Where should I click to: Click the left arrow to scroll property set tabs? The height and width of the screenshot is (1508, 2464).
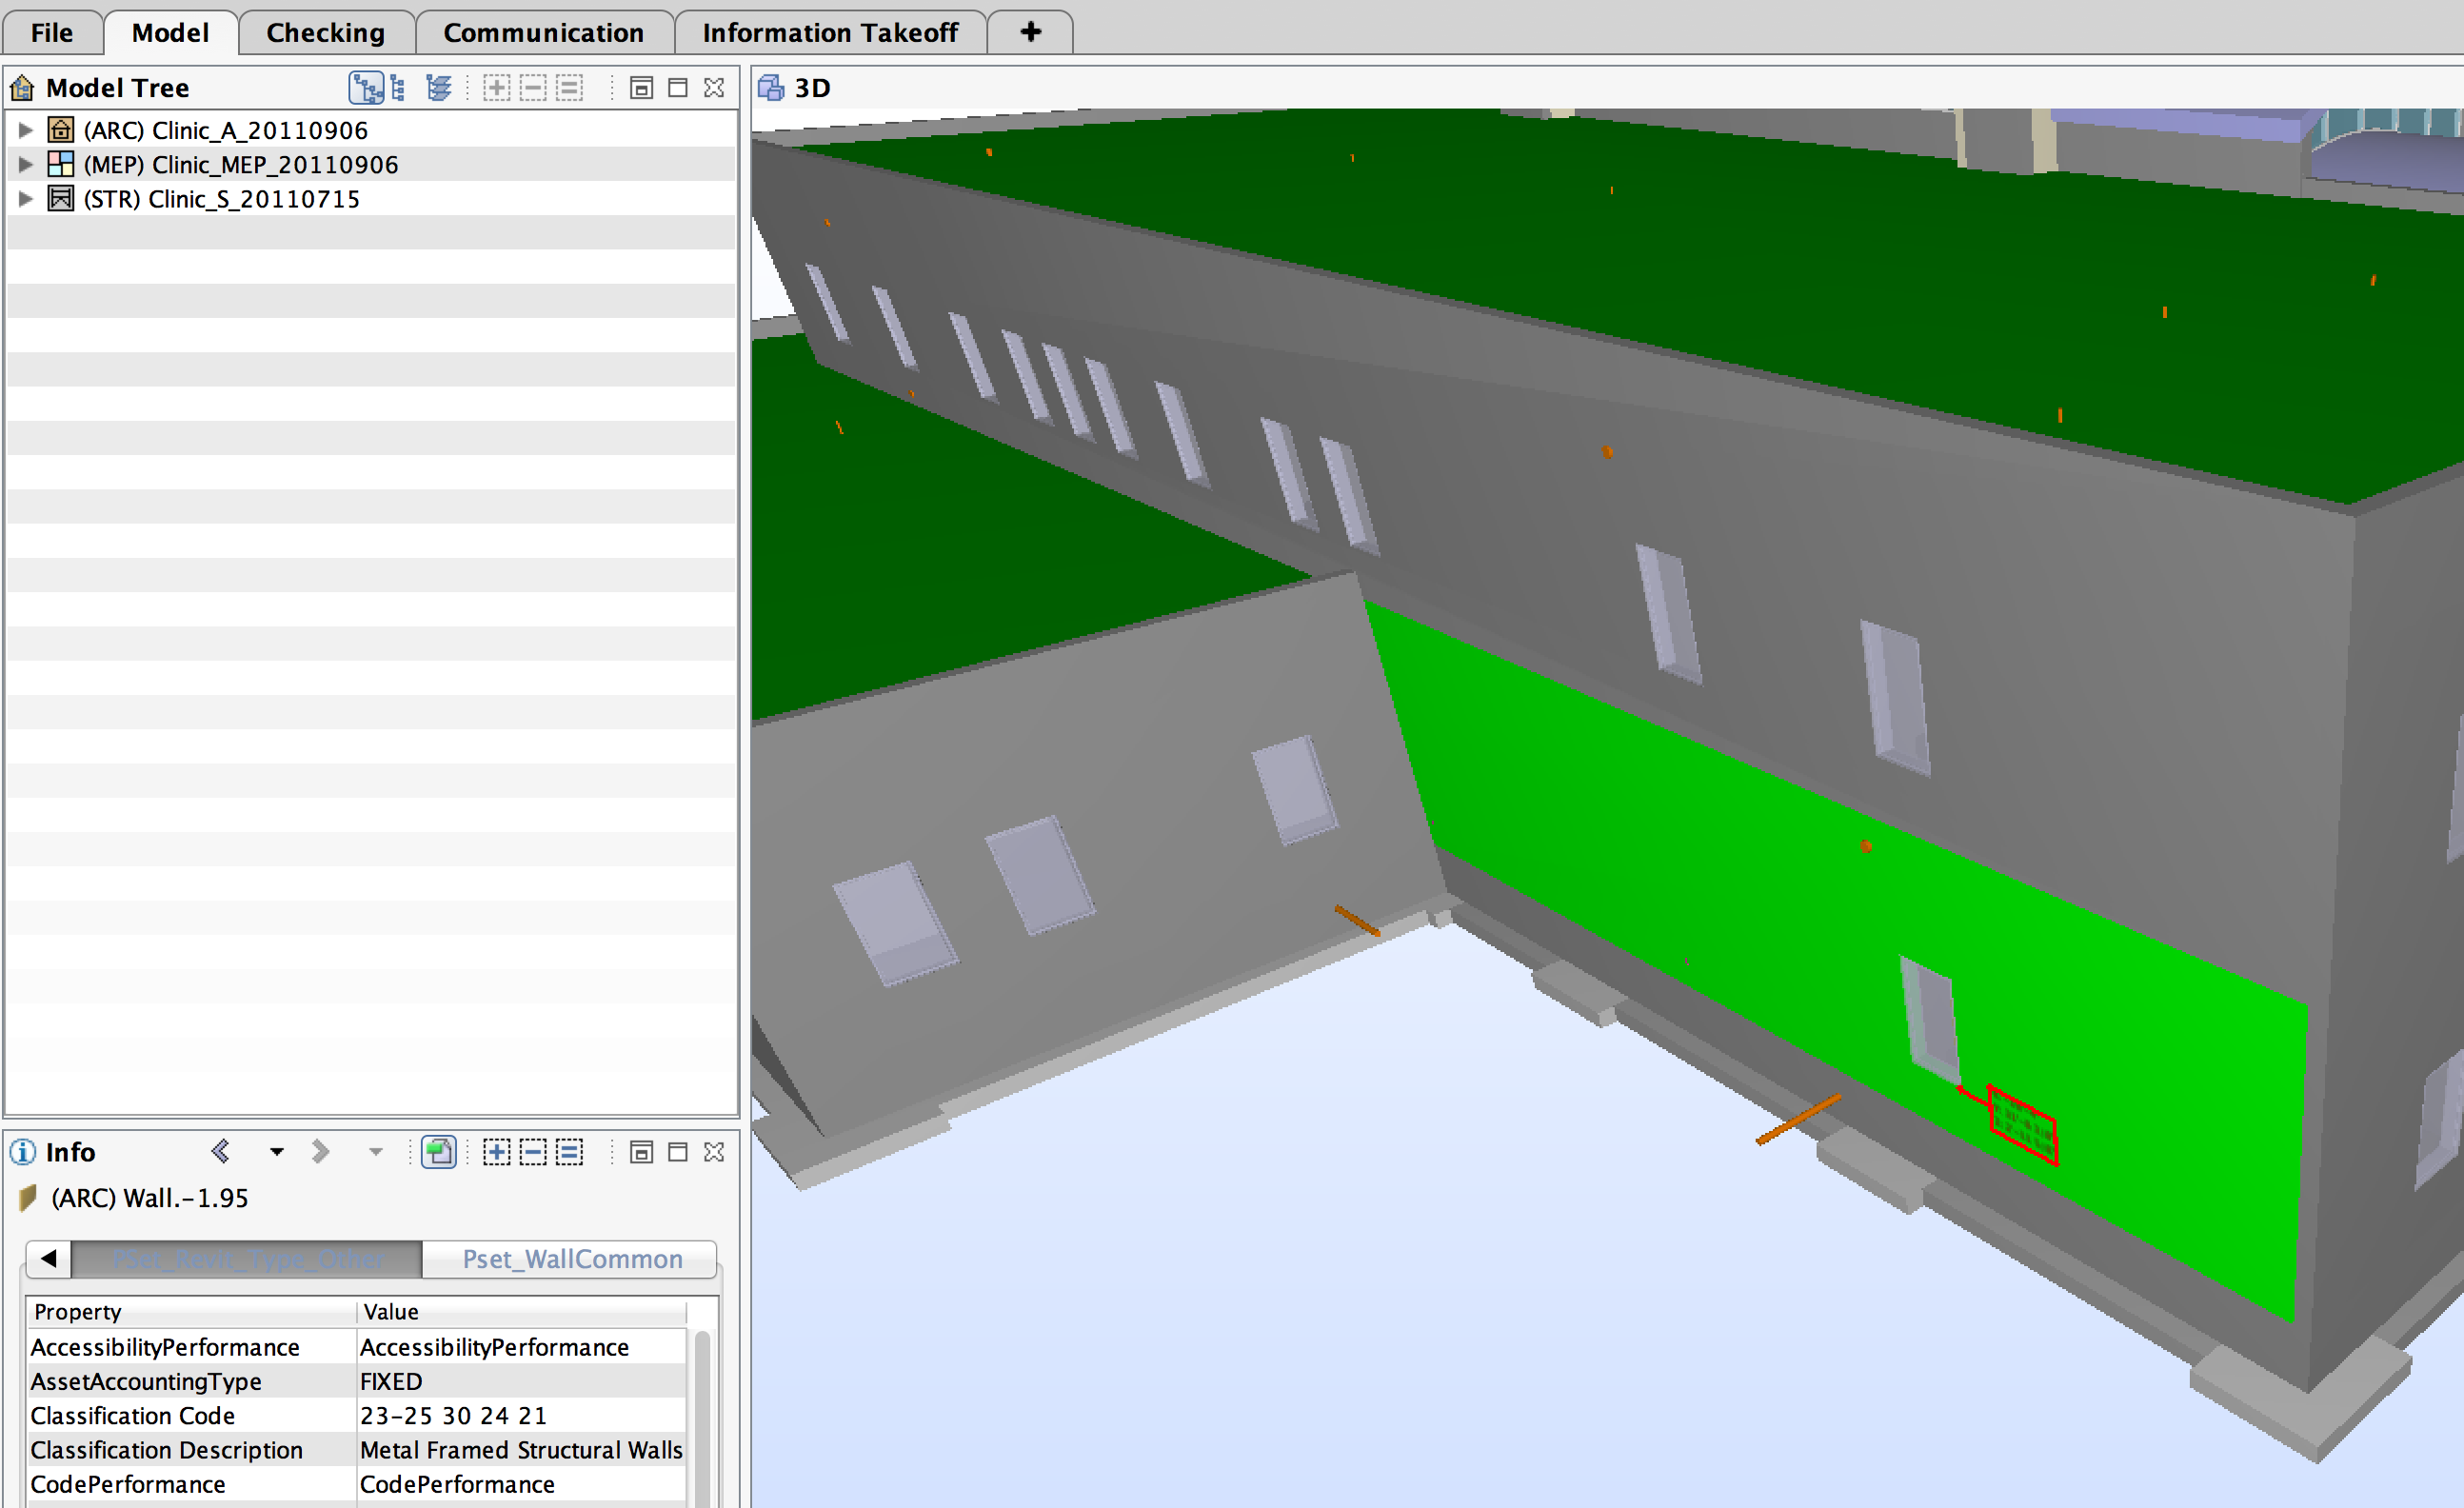(48, 1259)
